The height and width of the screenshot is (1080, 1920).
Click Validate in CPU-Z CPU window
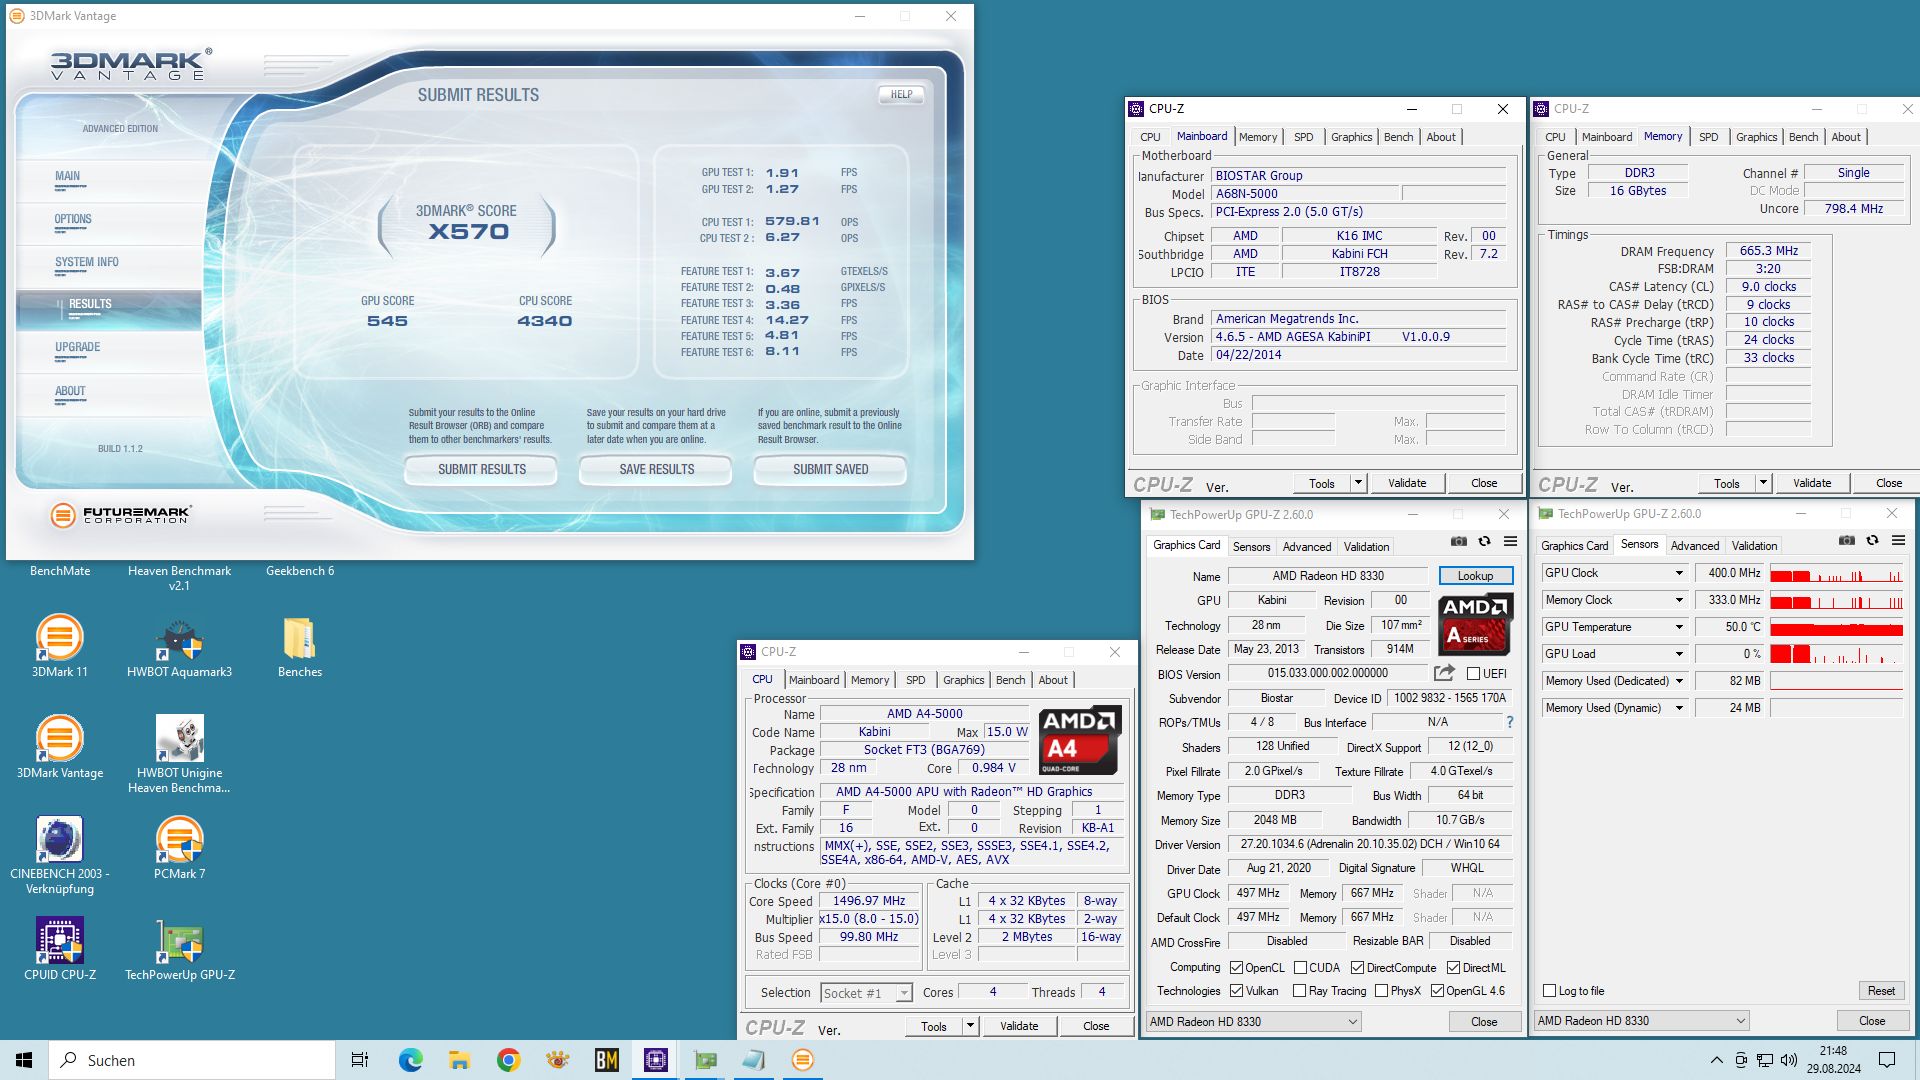pos(1019,1026)
